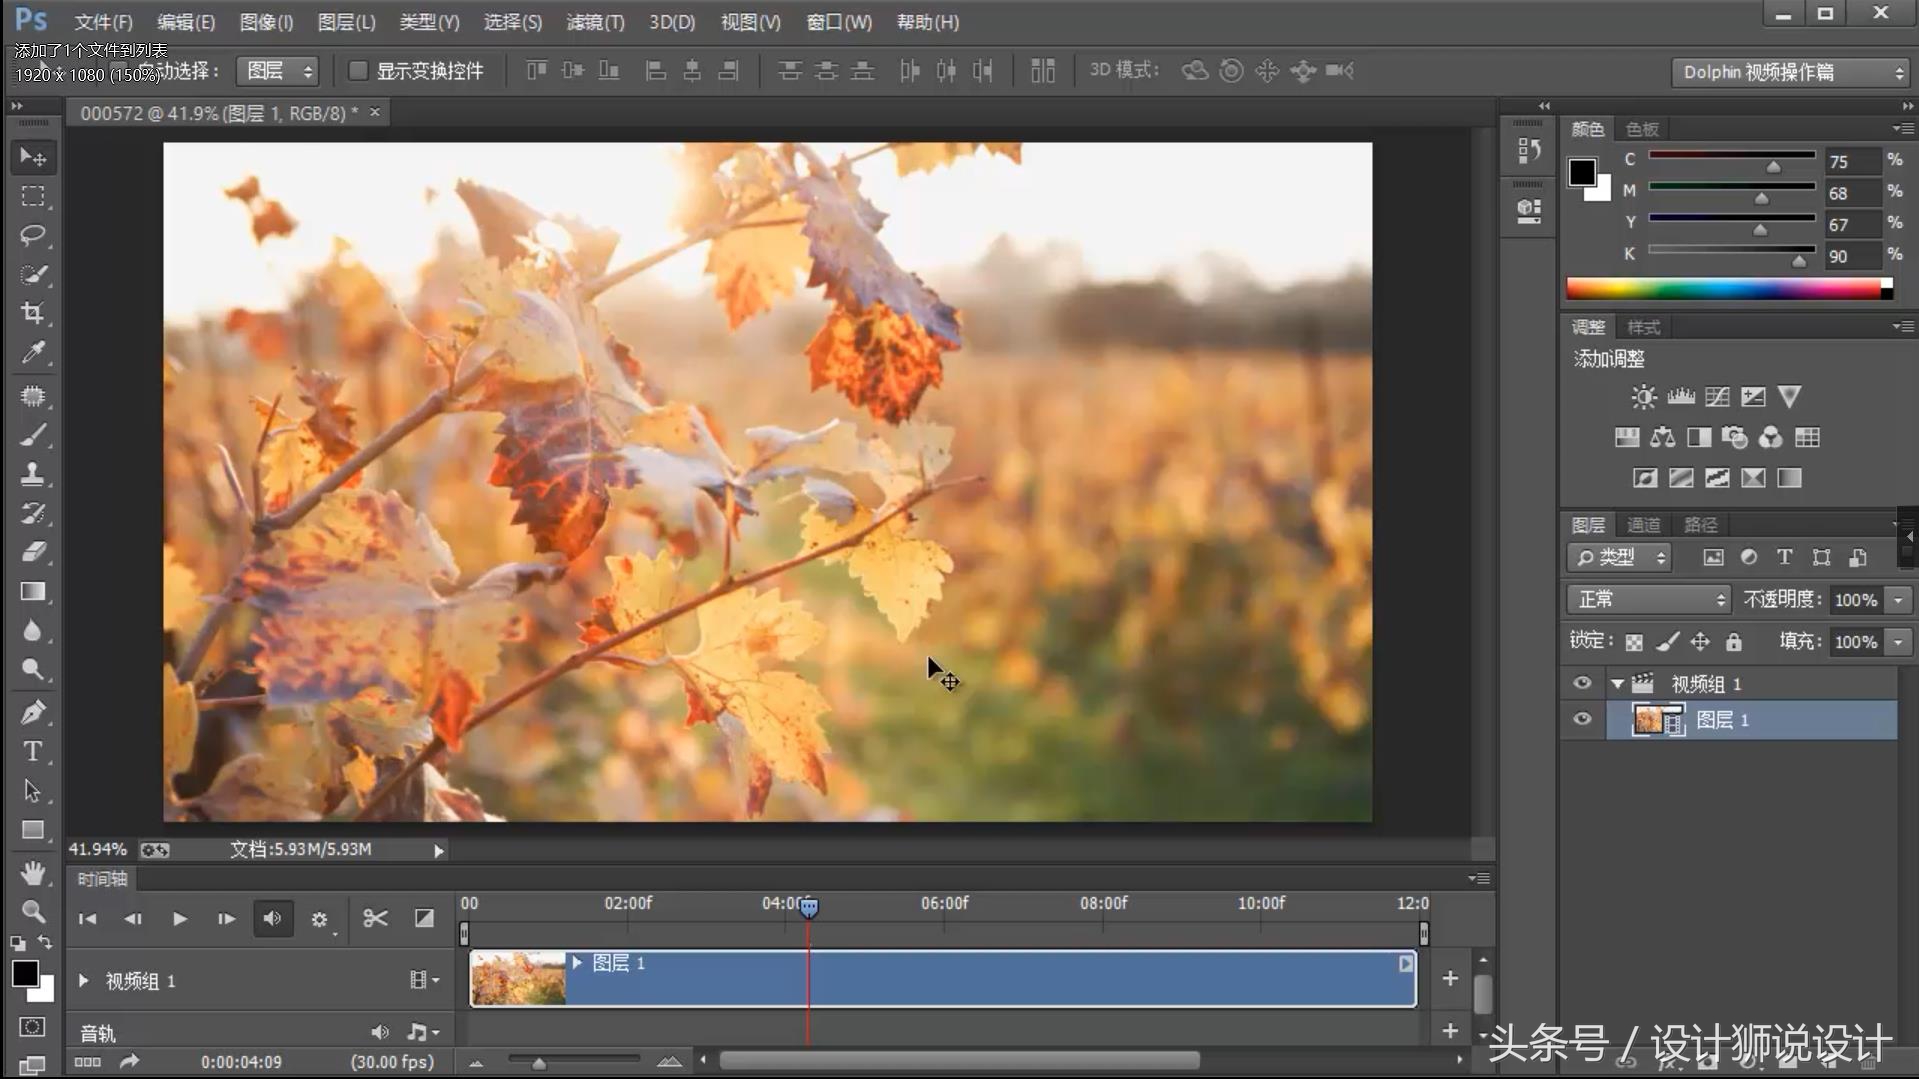This screenshot has height=1079, width=1919.
Task: Click the CMYK color spectrum bar
Action: 1725,289
